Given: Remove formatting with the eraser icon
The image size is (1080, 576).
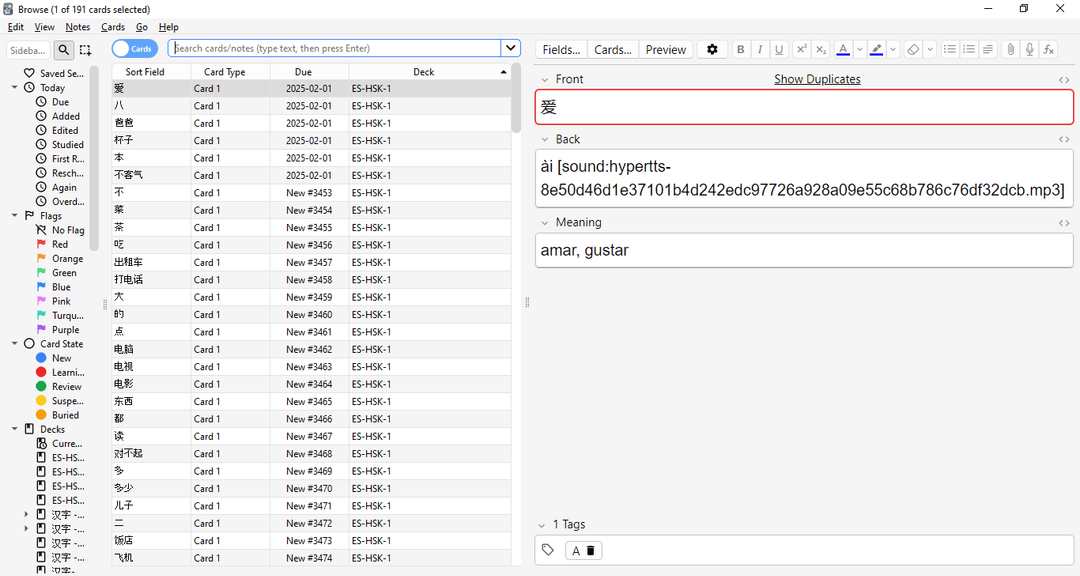Looking at the screenshot, I should tap(912, 49).
